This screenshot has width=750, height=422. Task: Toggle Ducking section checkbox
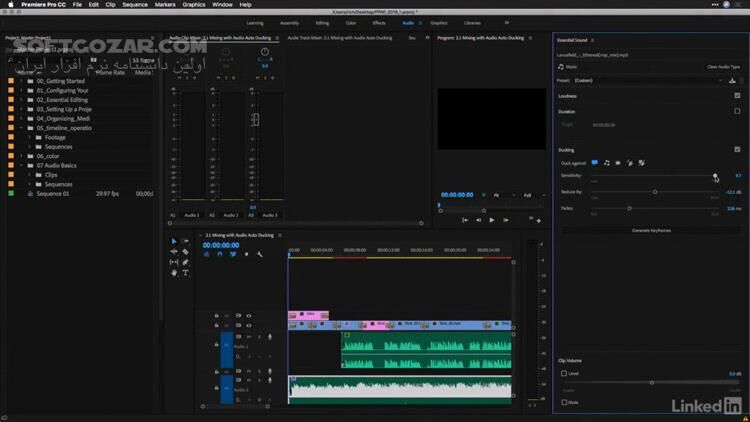coord(737,149)
